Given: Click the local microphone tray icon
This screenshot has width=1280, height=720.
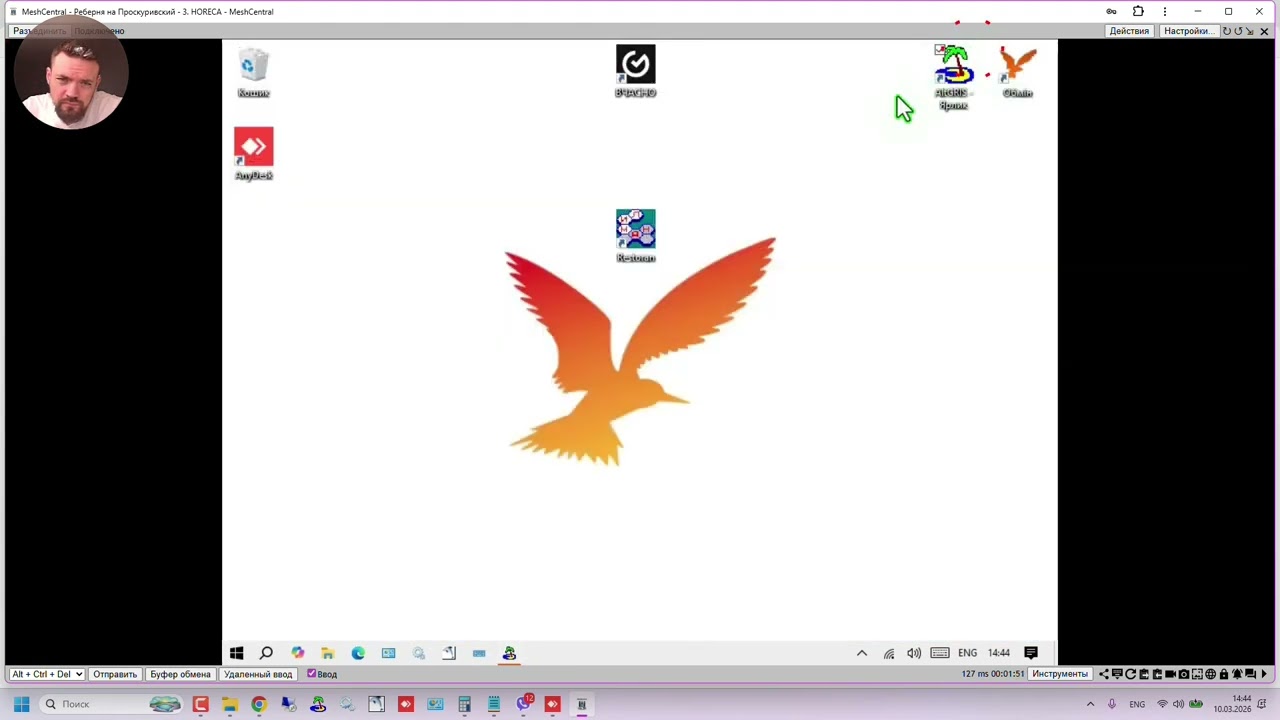Looking at the screenshot, I should tap(1111, 704).
